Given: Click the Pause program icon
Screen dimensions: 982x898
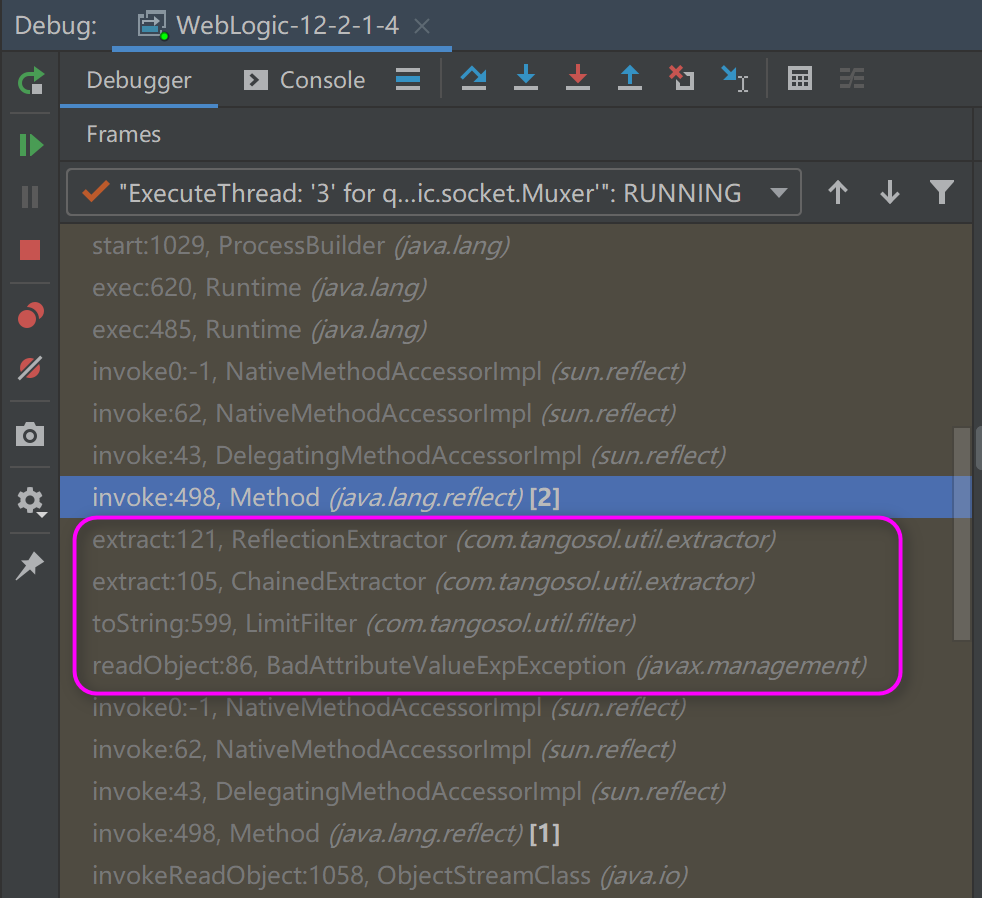Looking at the screenshot, I should pyautogui.click(x=30, y=197).
